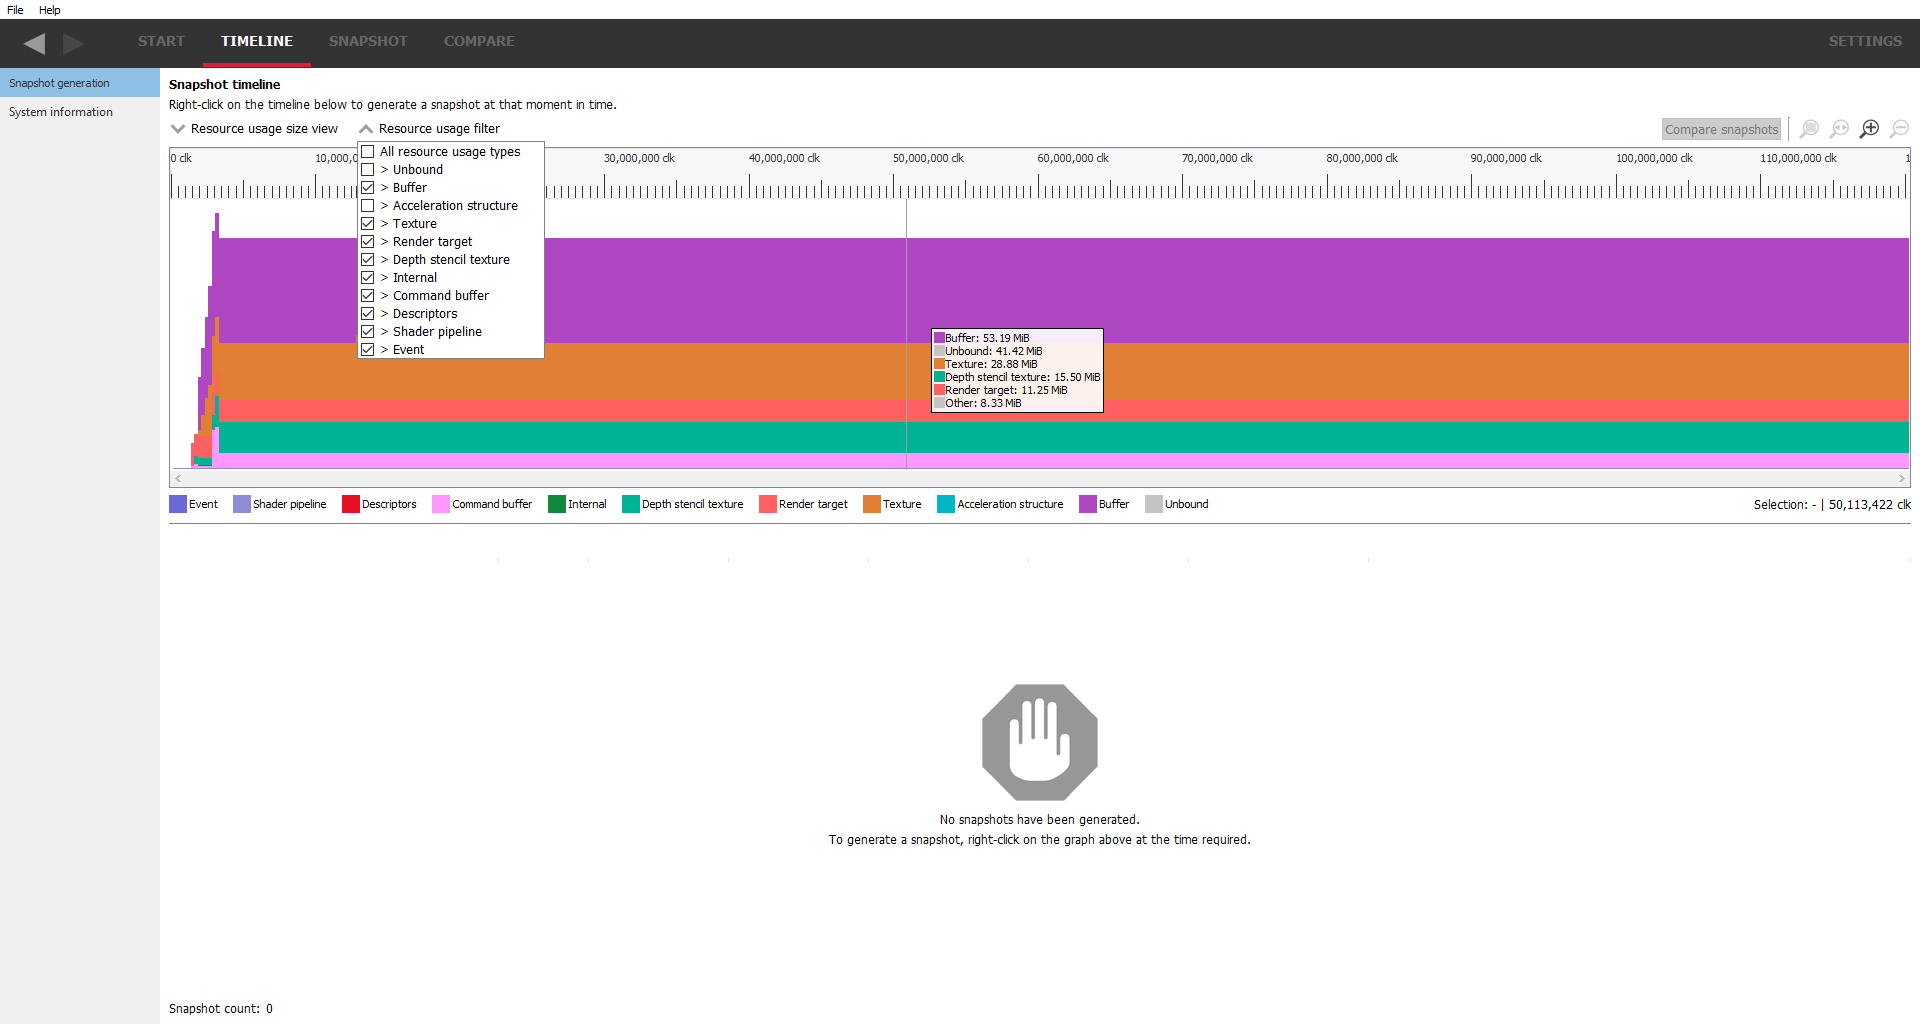This screenshot has height=1024, width=1920.
Task: Click the back navigation arrow
Action: [35, 43]
